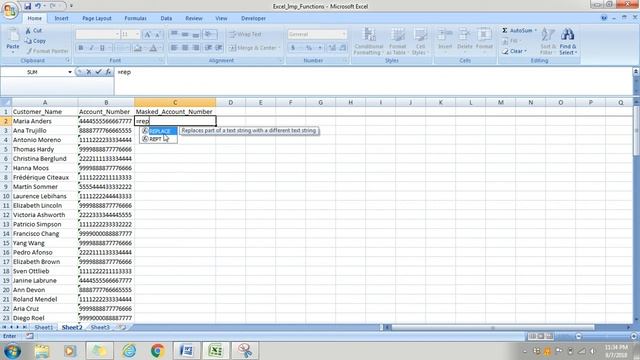Open the Merge & Center dropdown

point(280,48)
